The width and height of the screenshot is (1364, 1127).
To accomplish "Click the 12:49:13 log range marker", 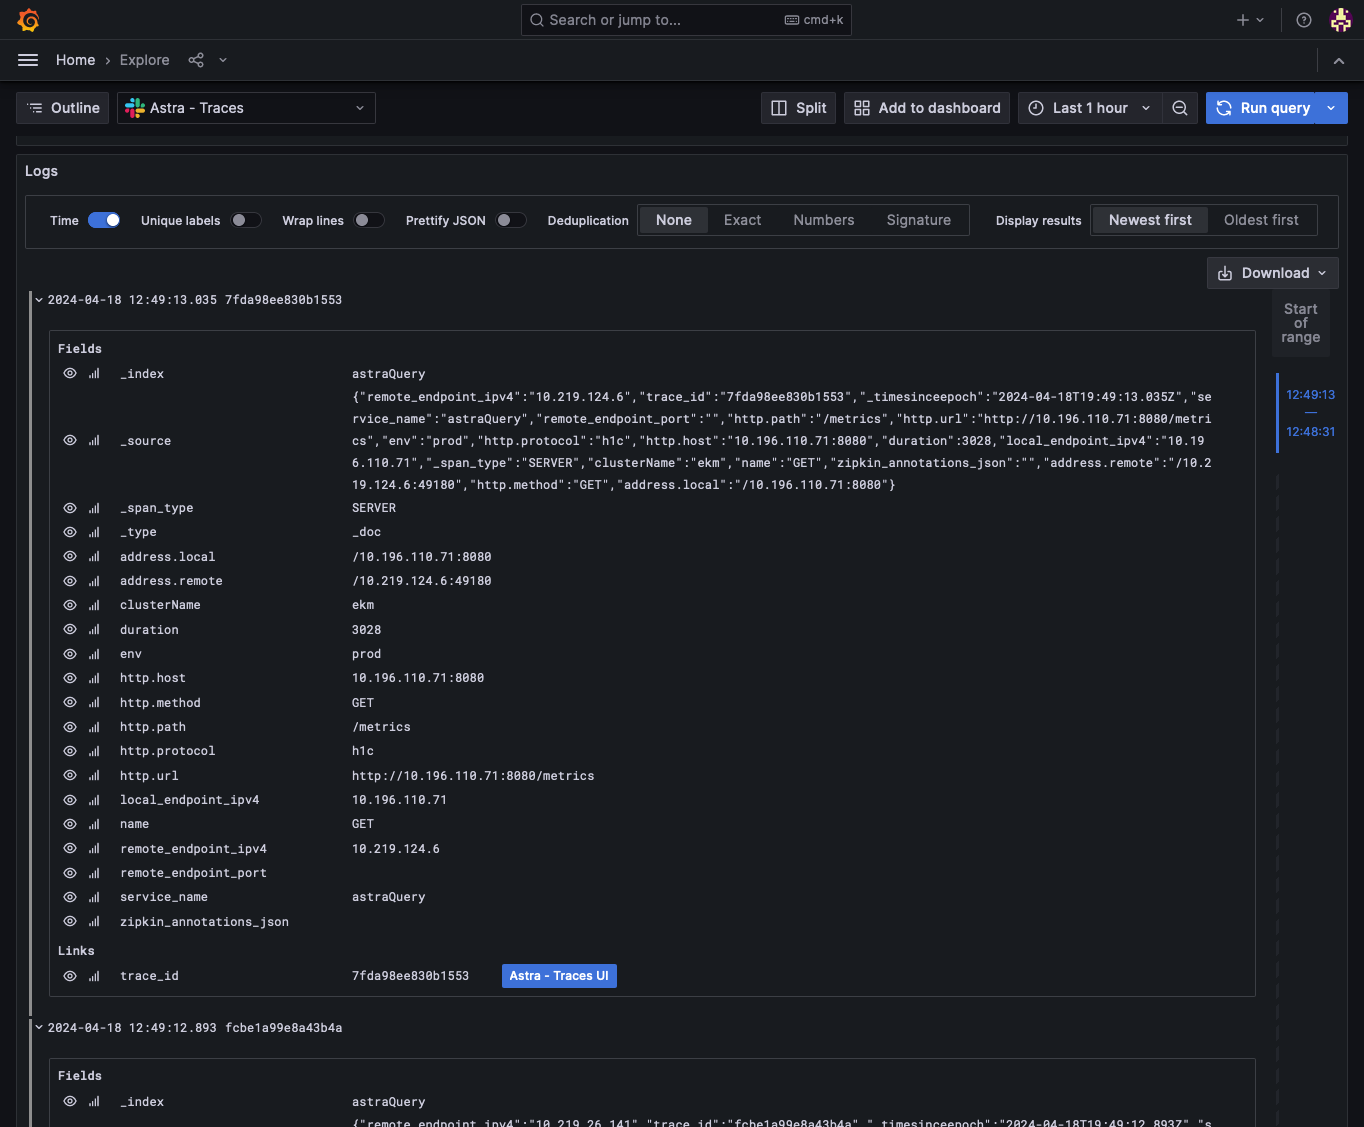I will point(1310,395).
